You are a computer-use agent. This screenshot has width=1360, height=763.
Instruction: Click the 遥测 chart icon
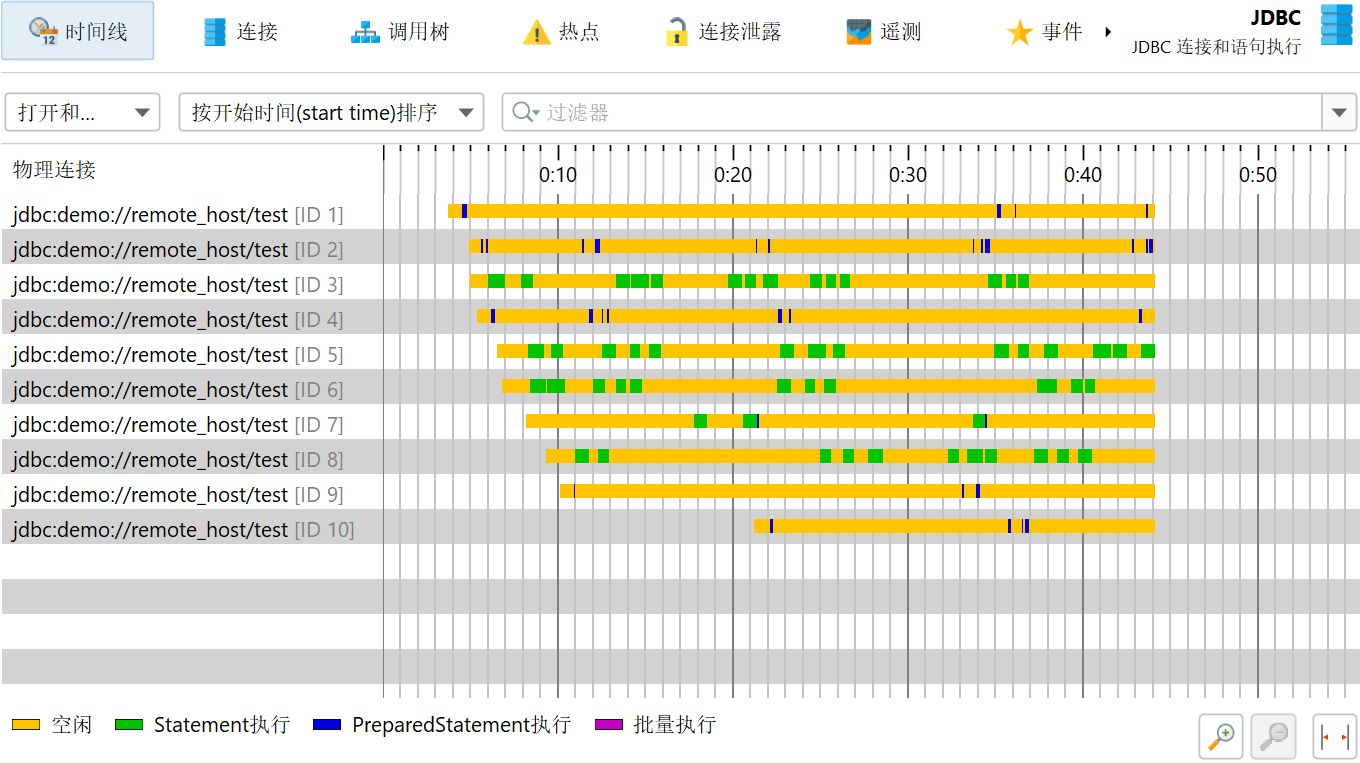pyautogui.click(x=859, y=32)
